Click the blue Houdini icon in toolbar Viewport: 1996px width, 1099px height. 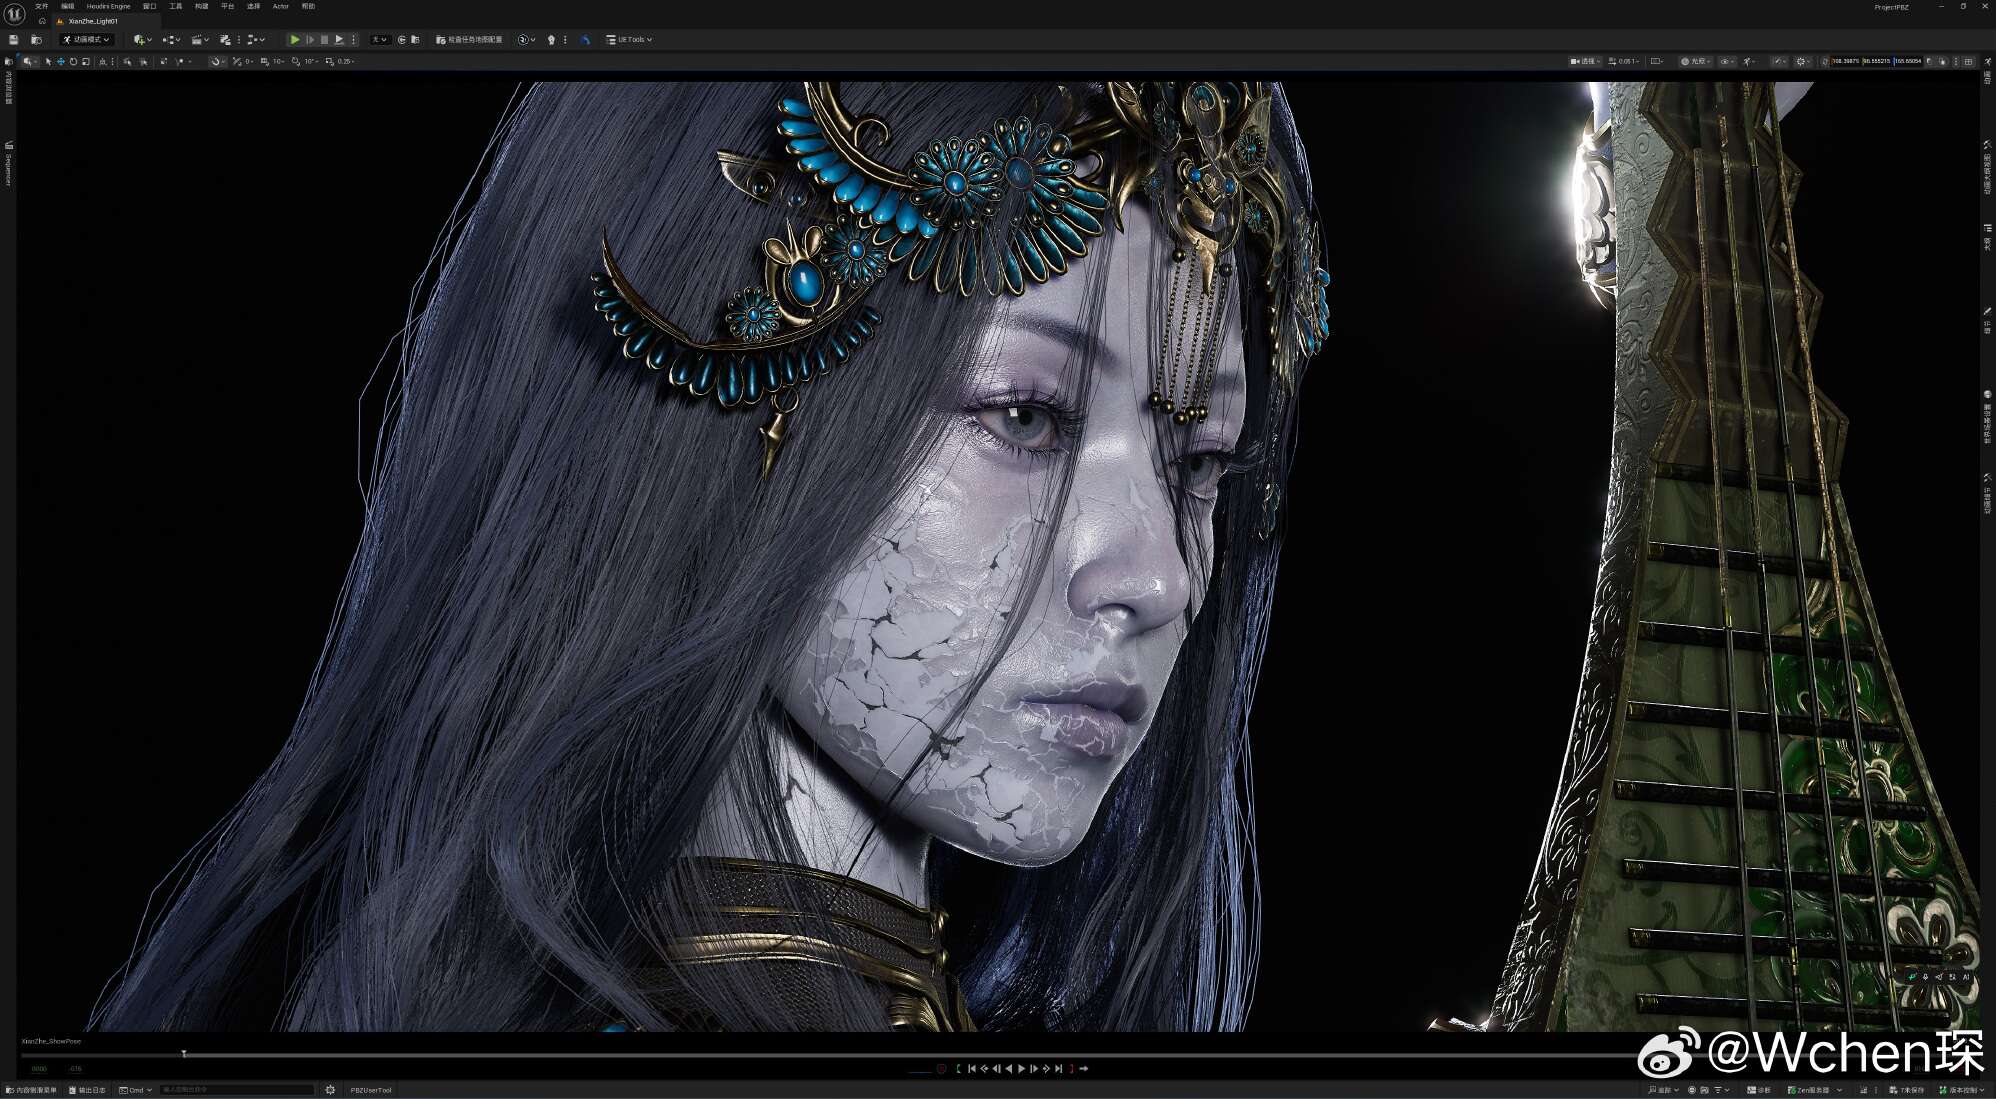(585, 40)
